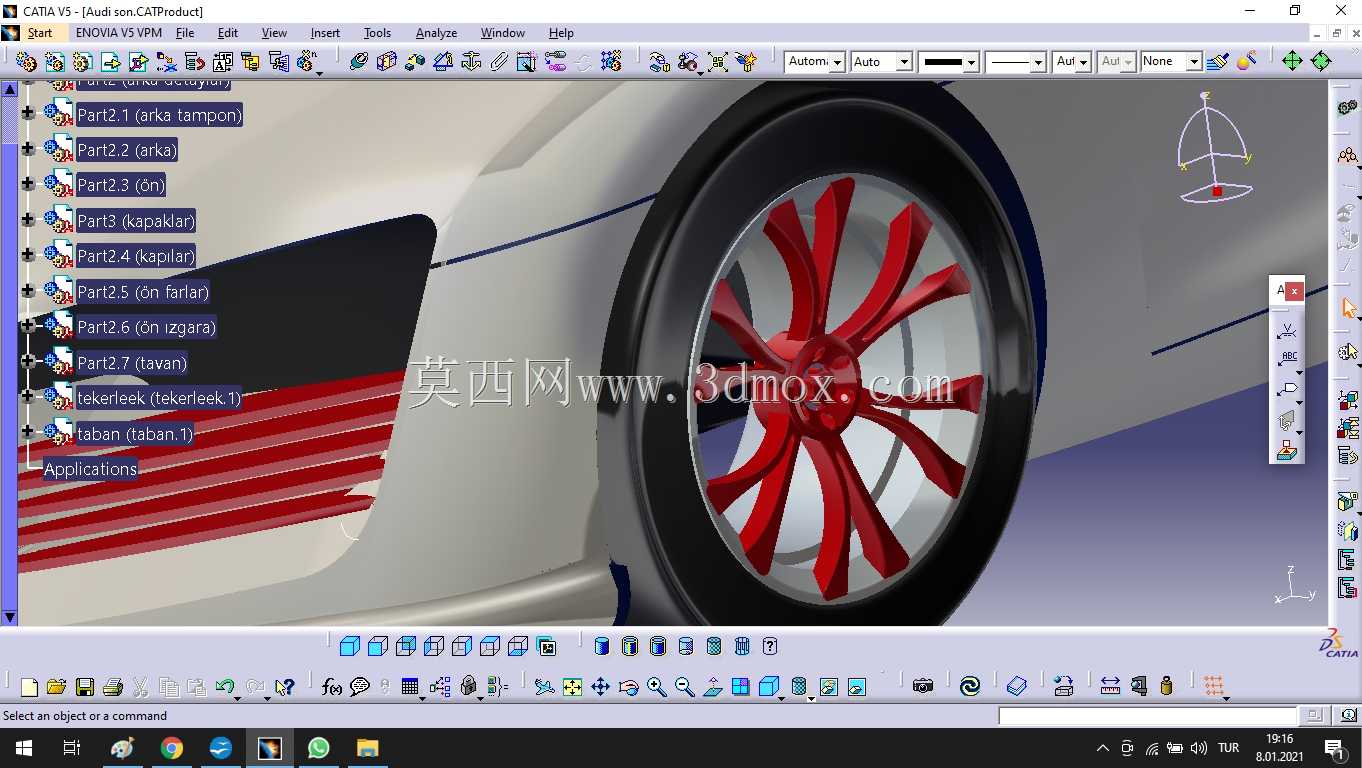
Task: Open a file with the folder icon
Action: tap(56, 687)
